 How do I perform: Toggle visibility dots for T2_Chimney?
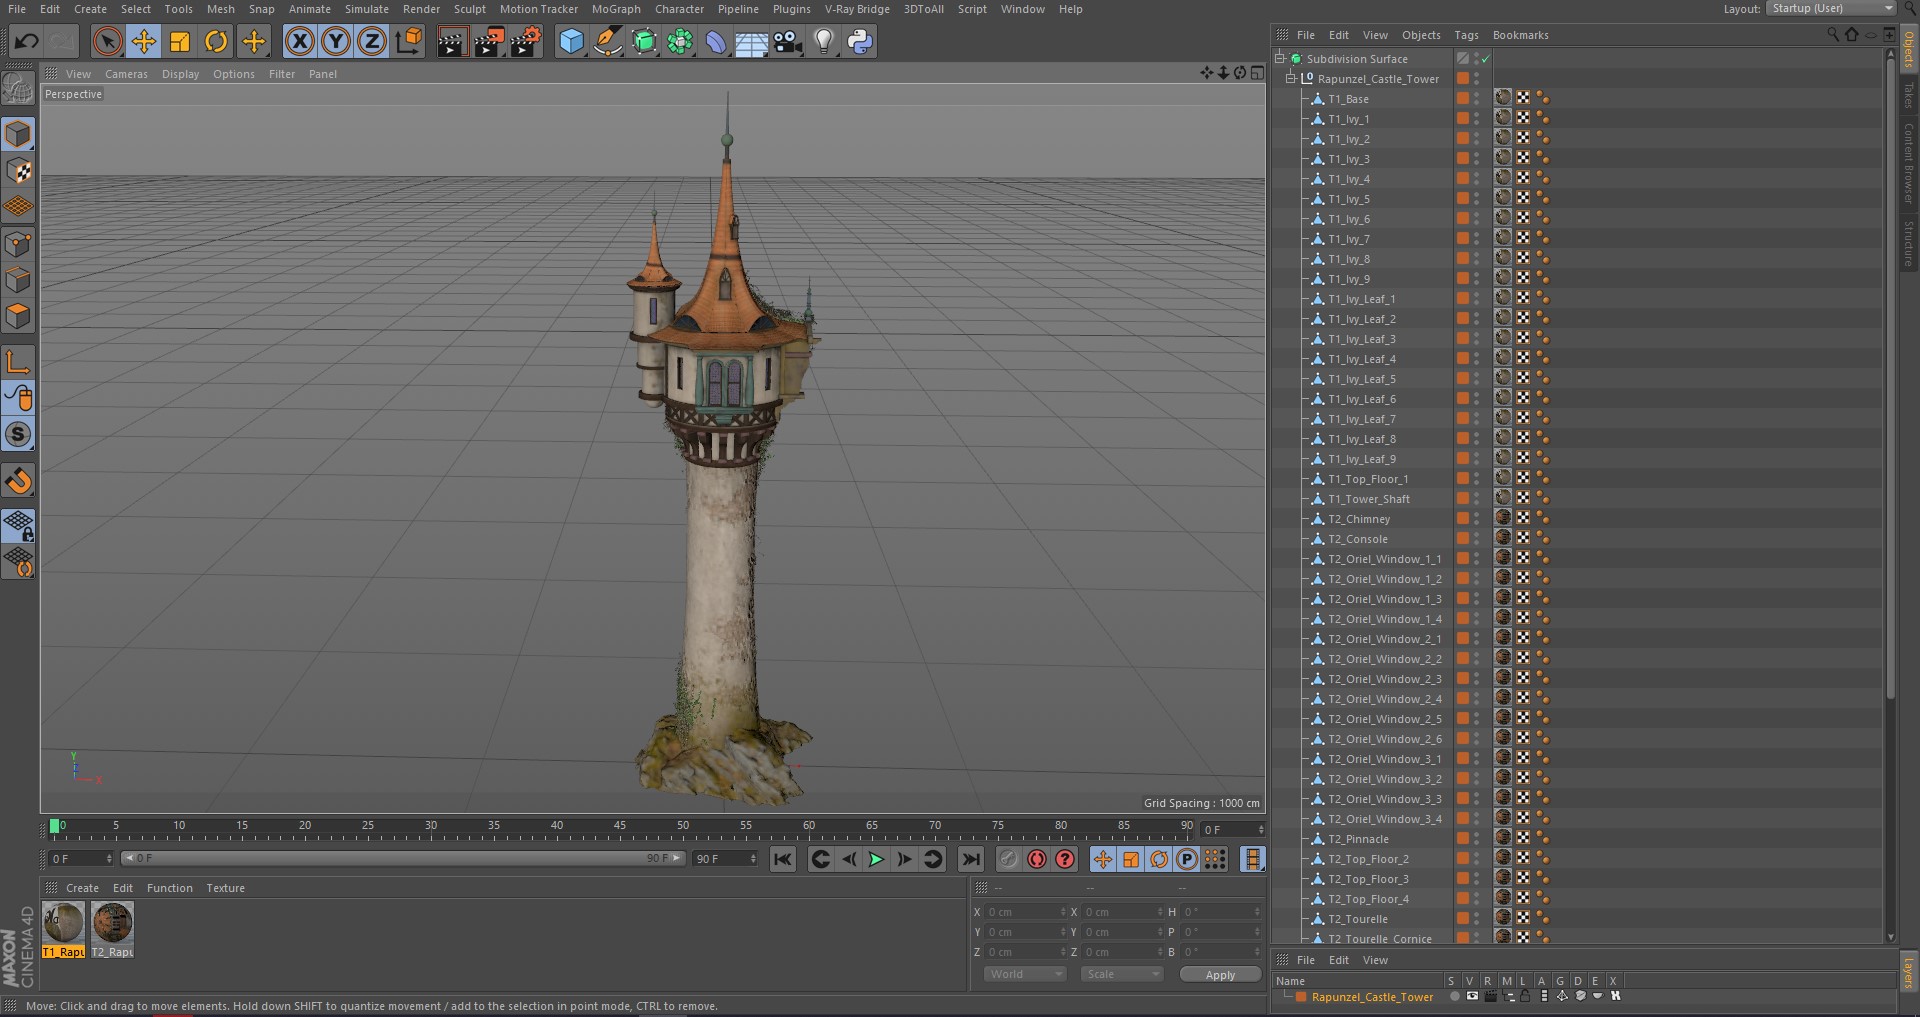pyautogui.click(x=1476, y=518)
